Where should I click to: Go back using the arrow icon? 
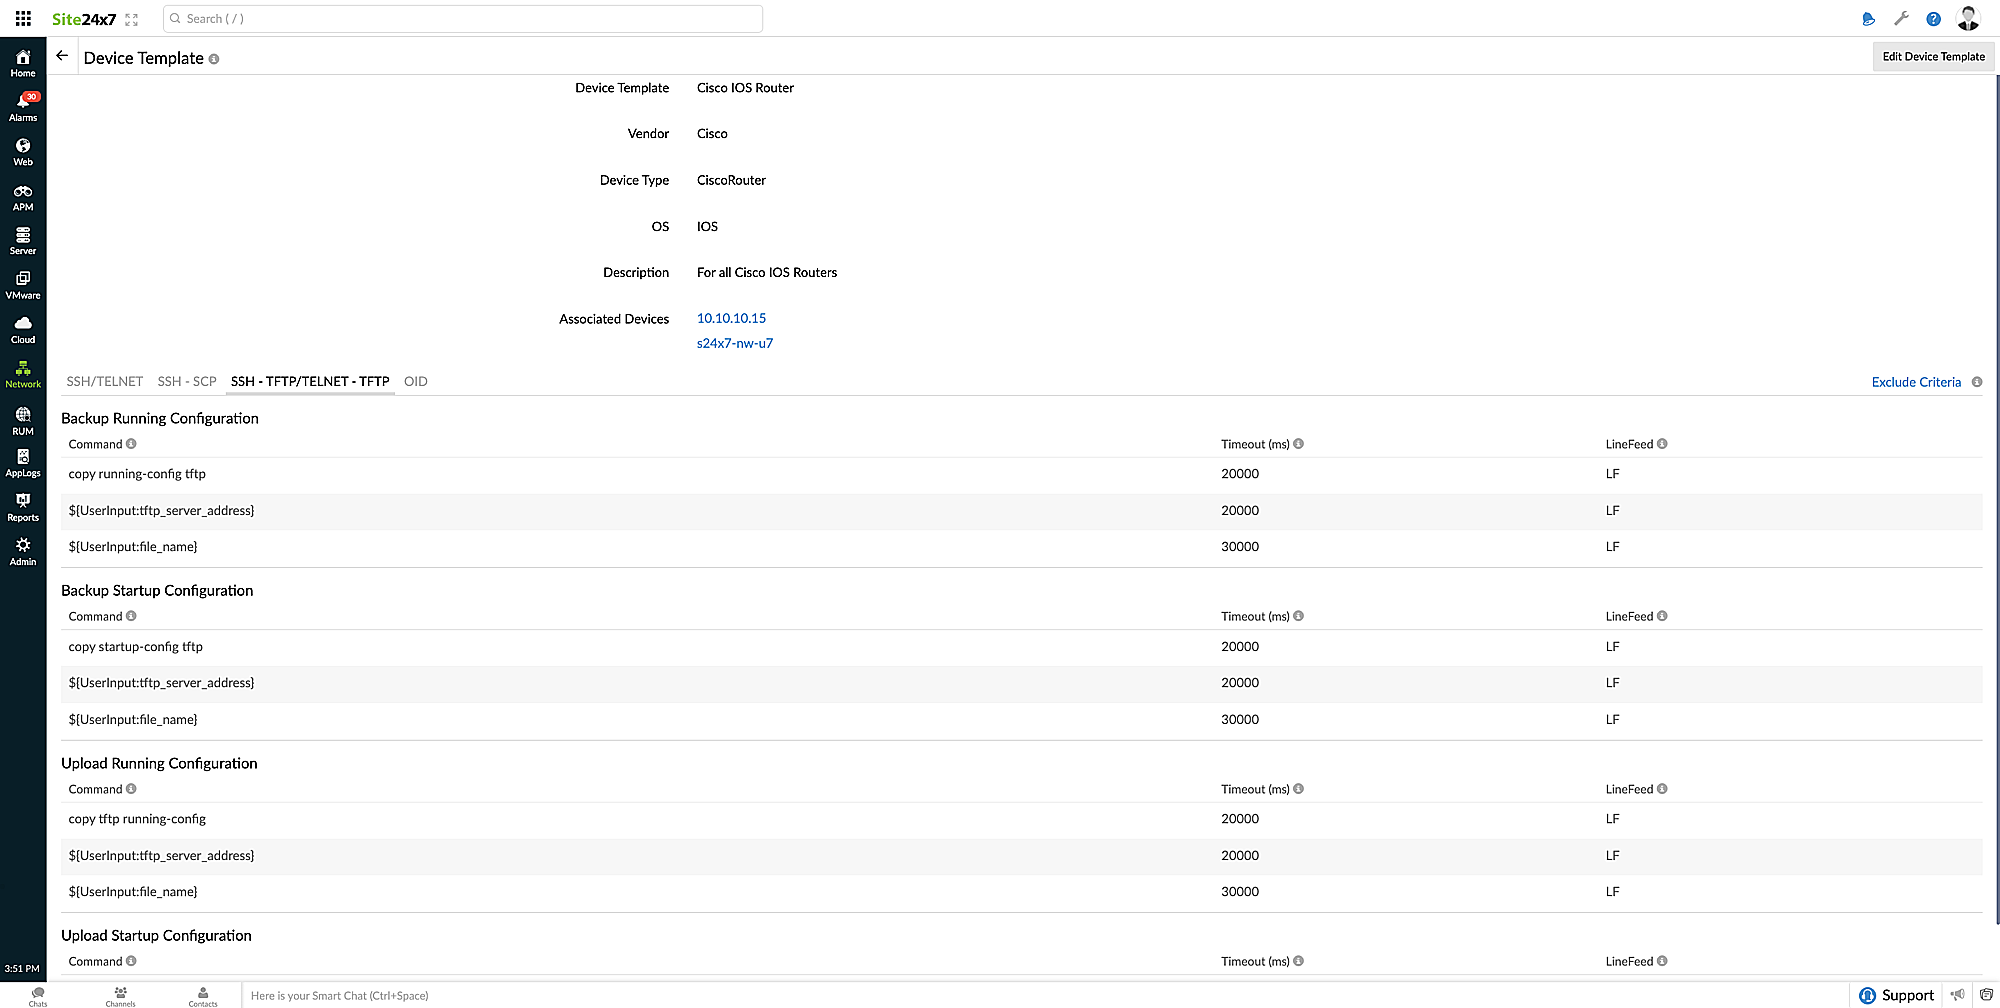tap(62, 56)
